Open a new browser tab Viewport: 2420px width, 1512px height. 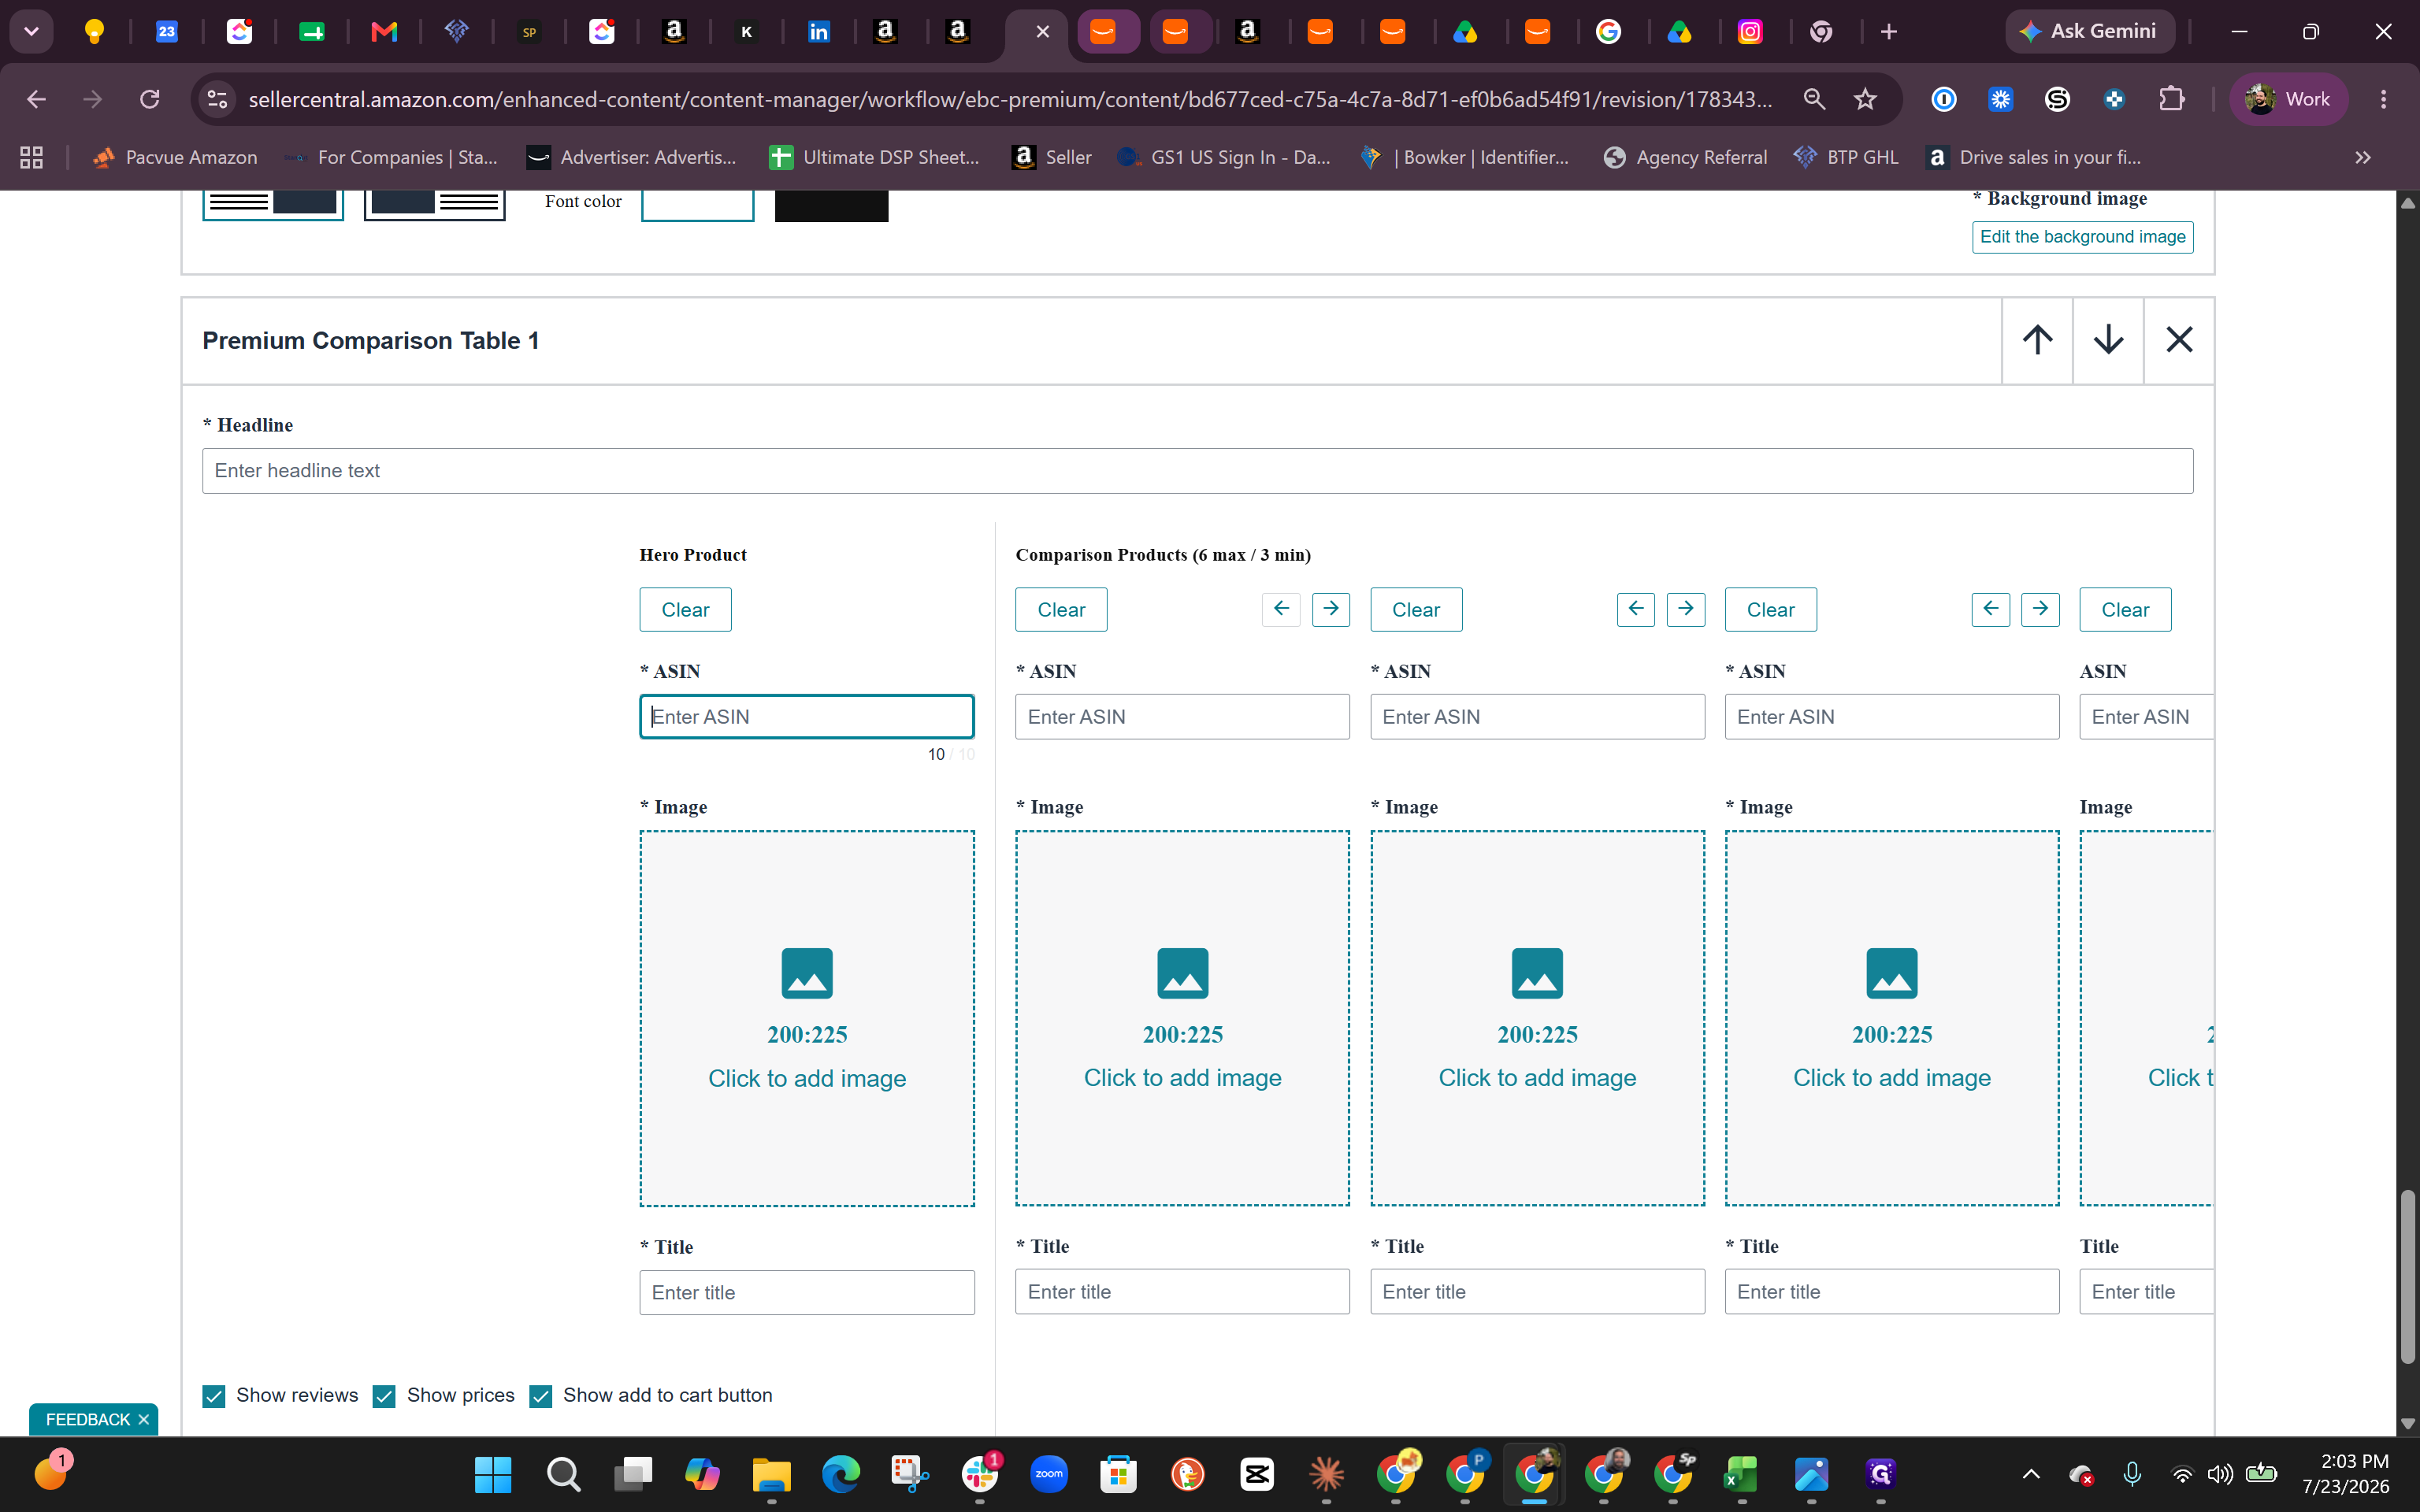tap(1889, 32)
